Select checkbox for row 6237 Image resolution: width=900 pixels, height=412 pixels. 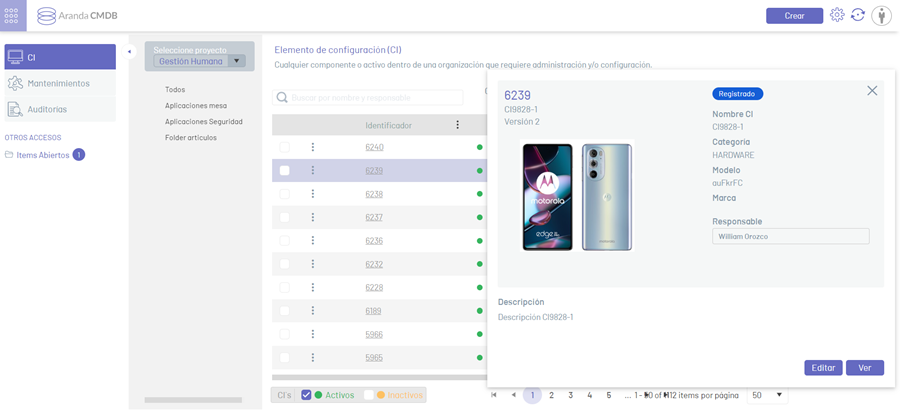click(285, 217)
